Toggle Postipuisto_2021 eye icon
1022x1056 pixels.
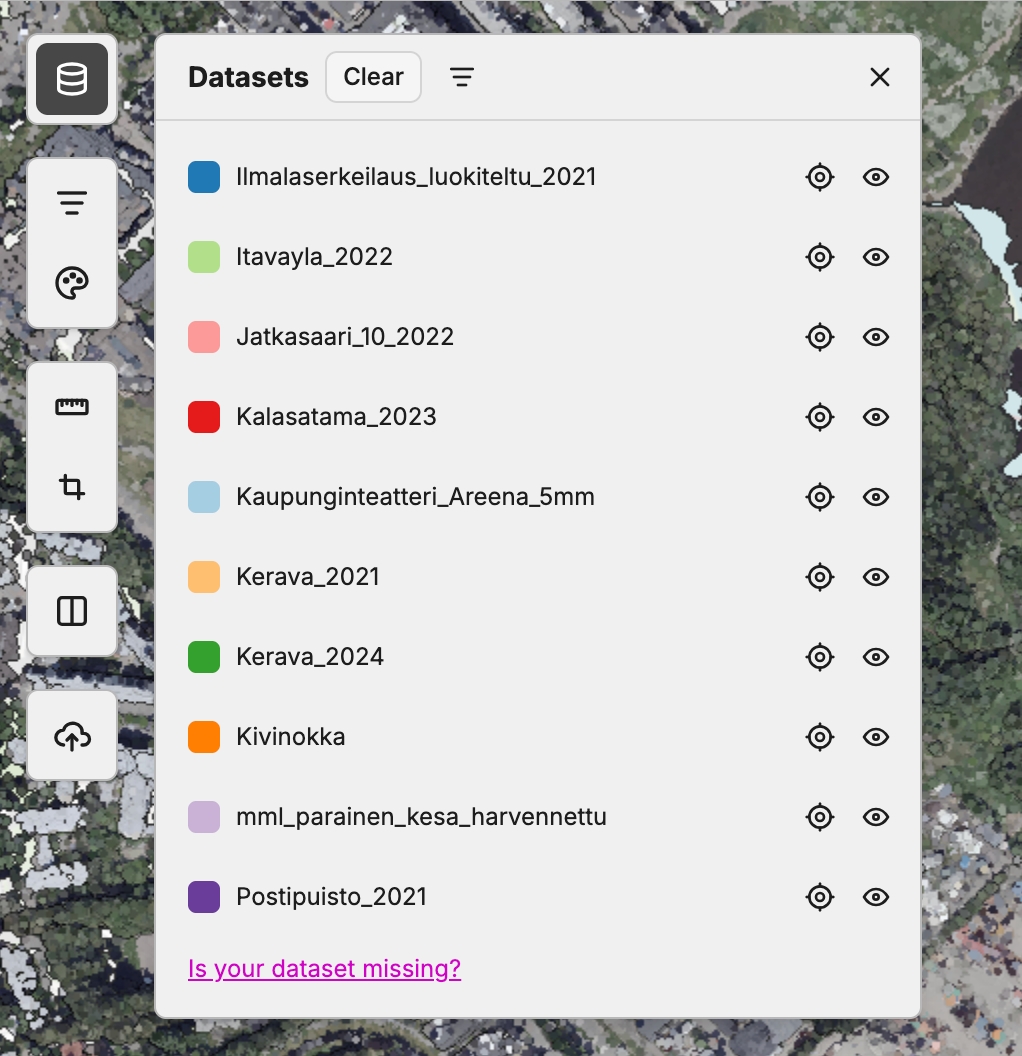(876, 897)
